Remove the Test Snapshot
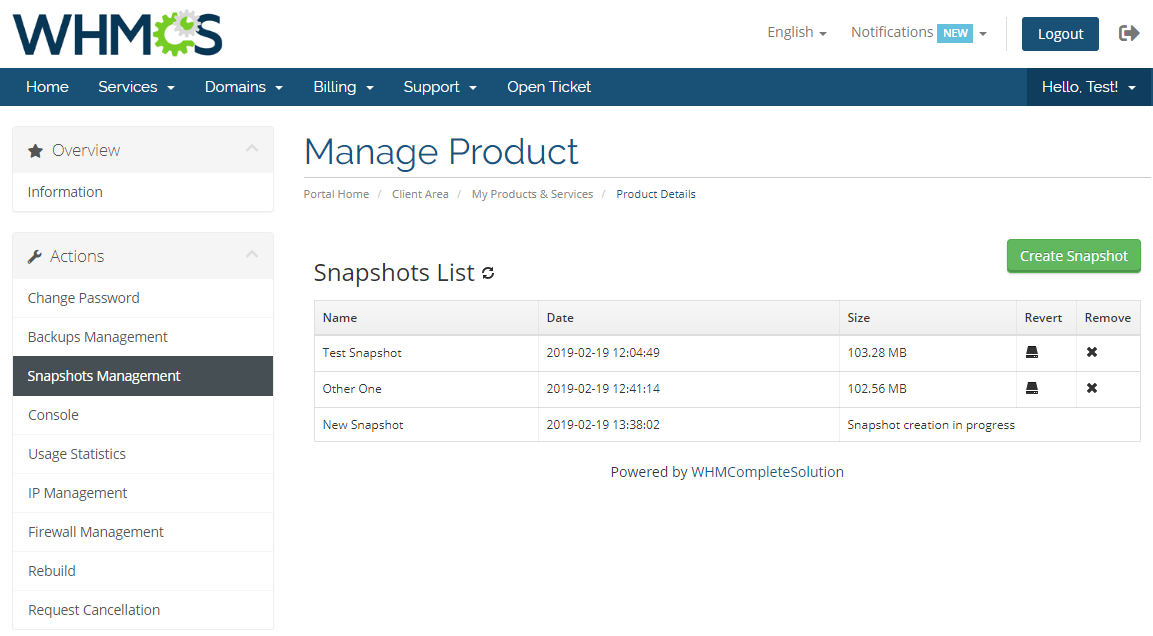 click(1092, 352)
